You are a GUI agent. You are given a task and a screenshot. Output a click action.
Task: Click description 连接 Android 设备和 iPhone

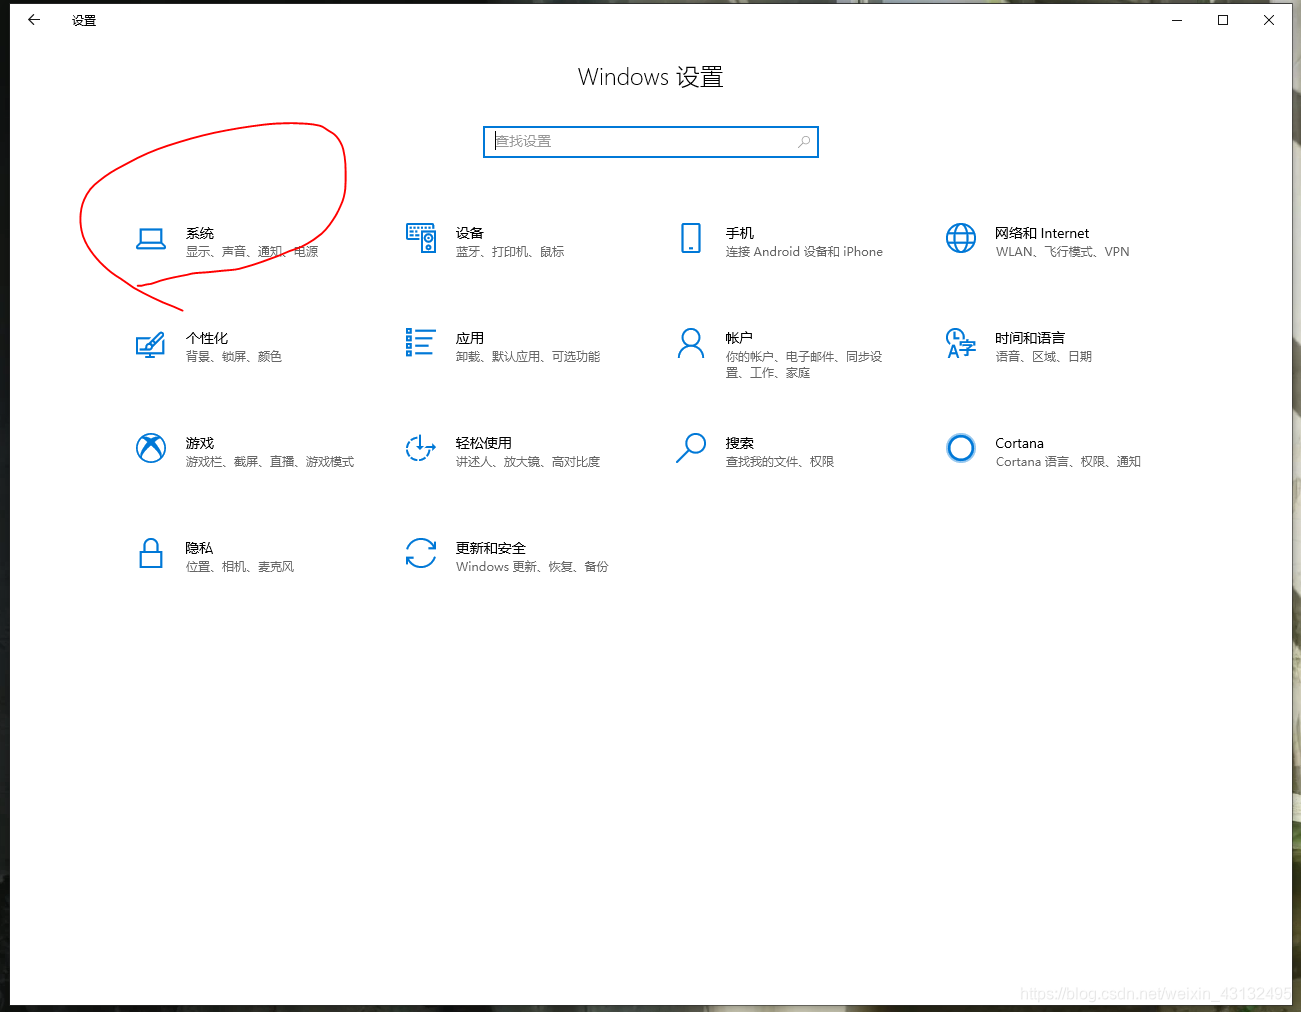(804, 252)
